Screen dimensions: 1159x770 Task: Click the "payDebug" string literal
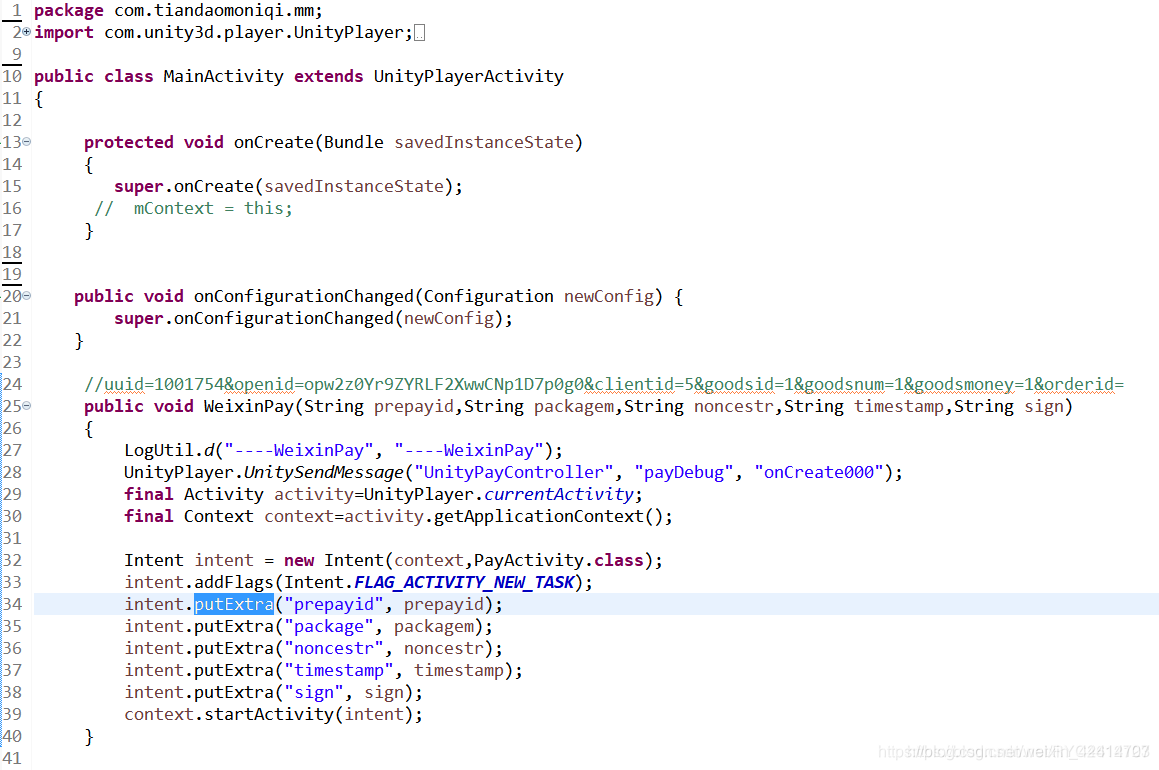(684, 472)
